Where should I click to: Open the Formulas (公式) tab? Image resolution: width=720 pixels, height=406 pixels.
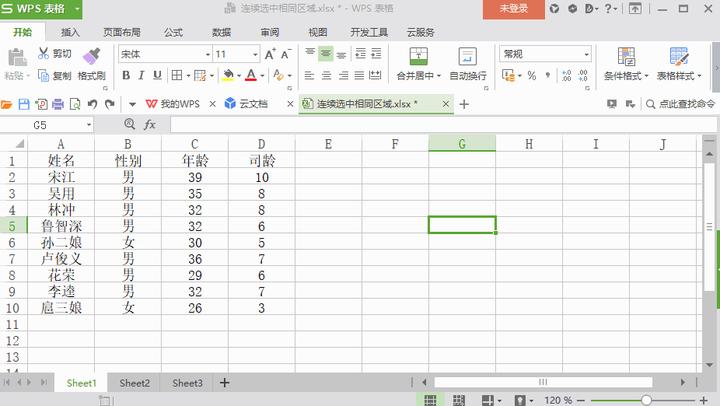point(173,32)
